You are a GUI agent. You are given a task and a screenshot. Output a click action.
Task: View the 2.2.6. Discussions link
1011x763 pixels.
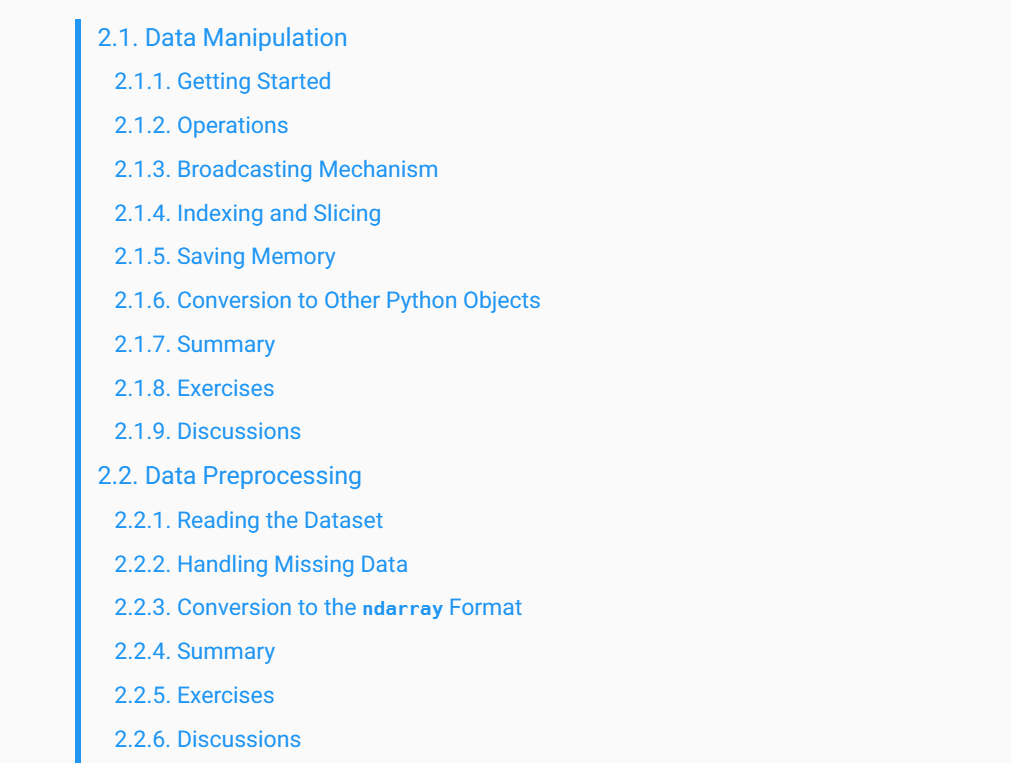pyautogui.click(x=207, y=740)
